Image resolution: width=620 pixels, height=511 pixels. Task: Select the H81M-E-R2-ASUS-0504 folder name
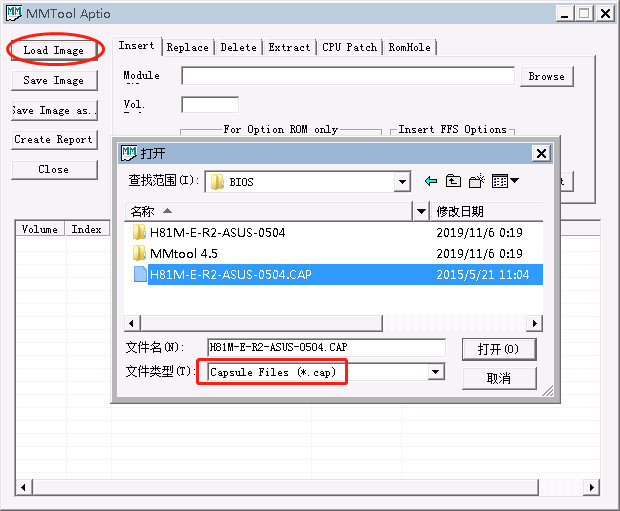tap(217, 232)
